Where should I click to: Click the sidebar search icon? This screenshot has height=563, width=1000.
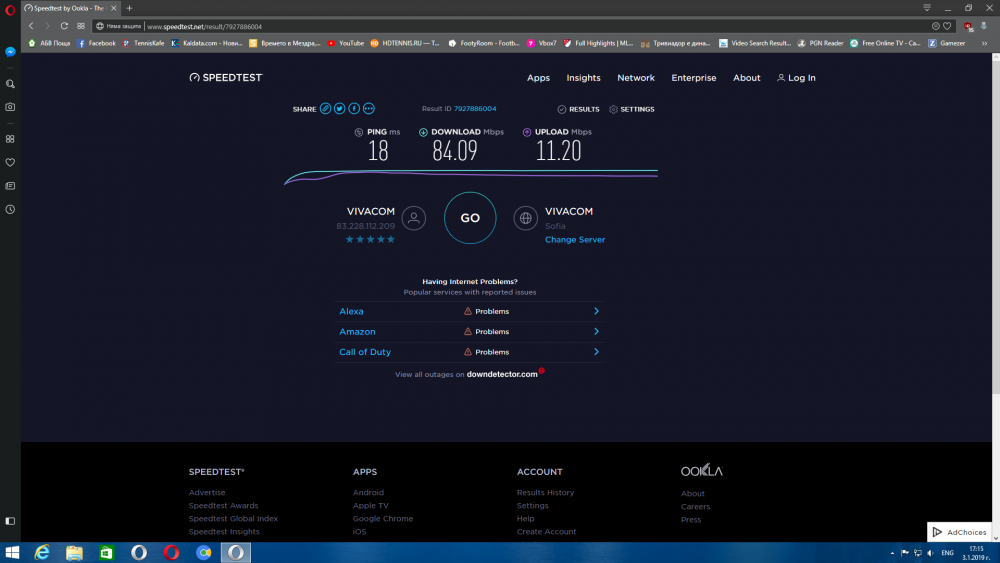(10, 84)
